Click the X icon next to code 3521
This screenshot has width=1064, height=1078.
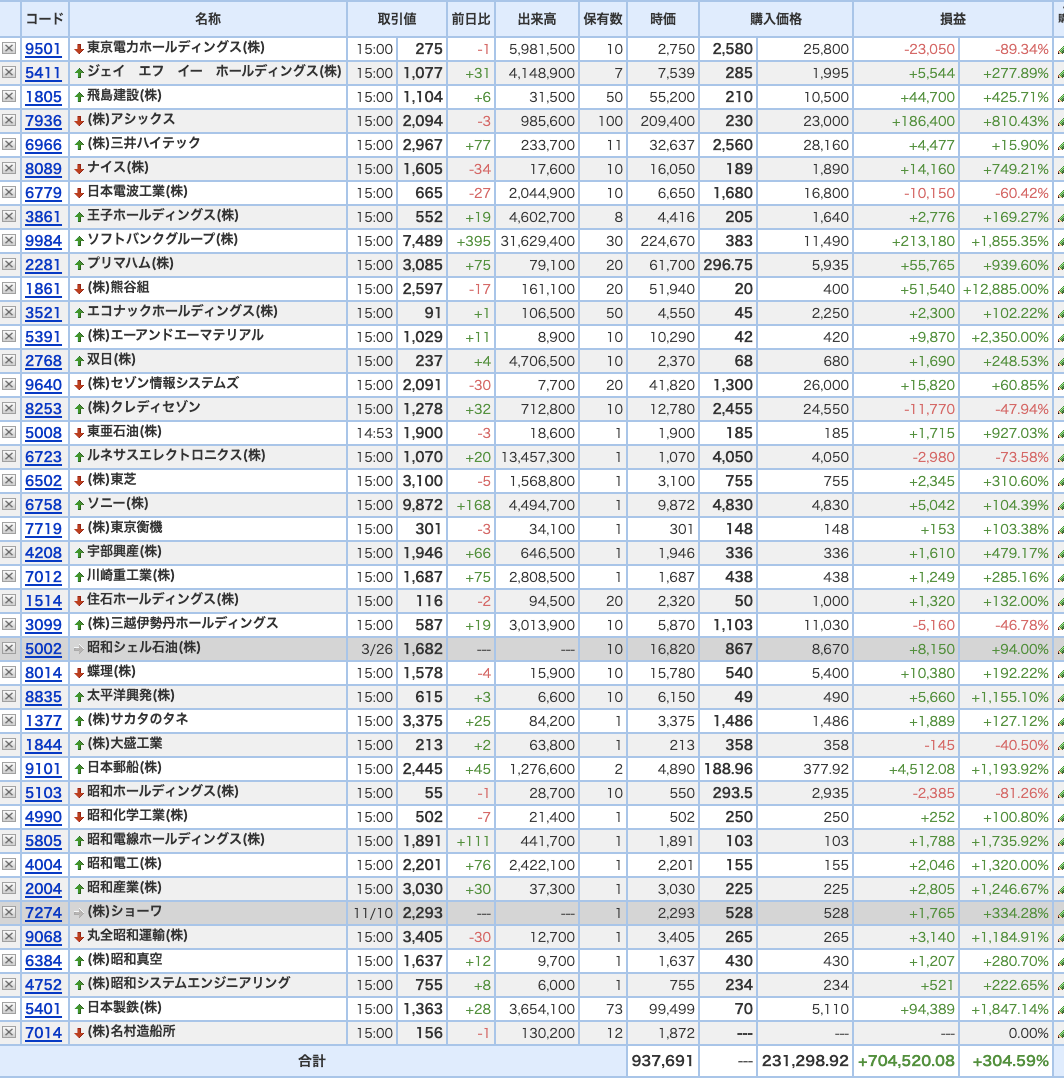coord(8,313)
